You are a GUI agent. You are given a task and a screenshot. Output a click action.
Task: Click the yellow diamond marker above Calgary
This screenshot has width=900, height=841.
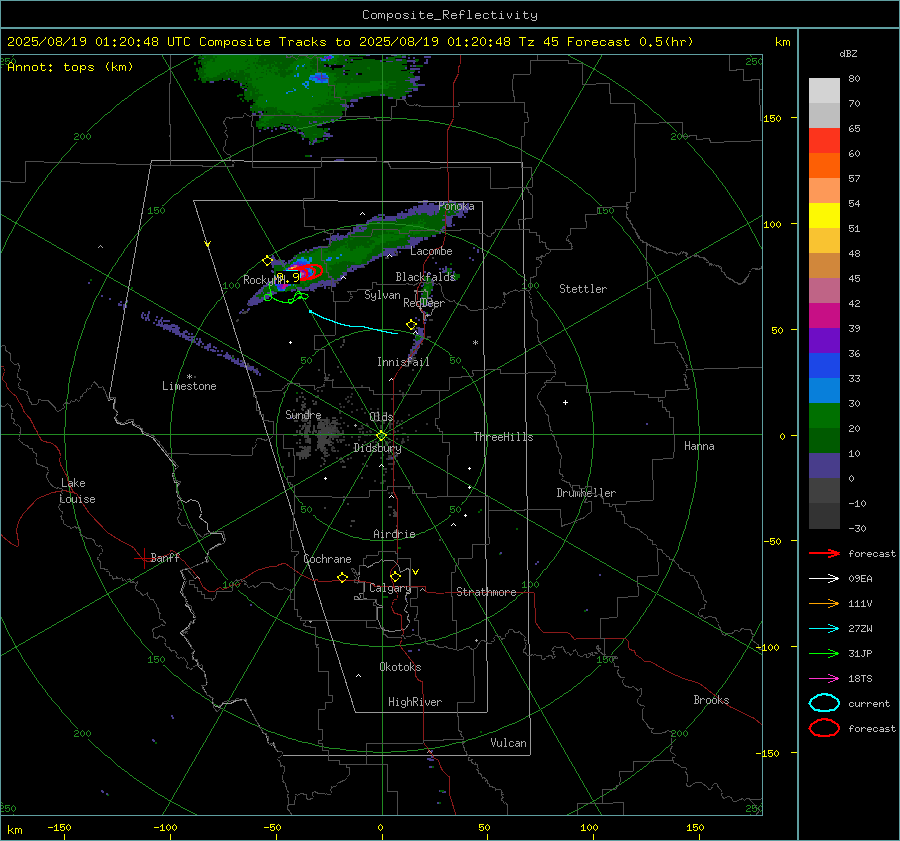click(x=395, y=576)
